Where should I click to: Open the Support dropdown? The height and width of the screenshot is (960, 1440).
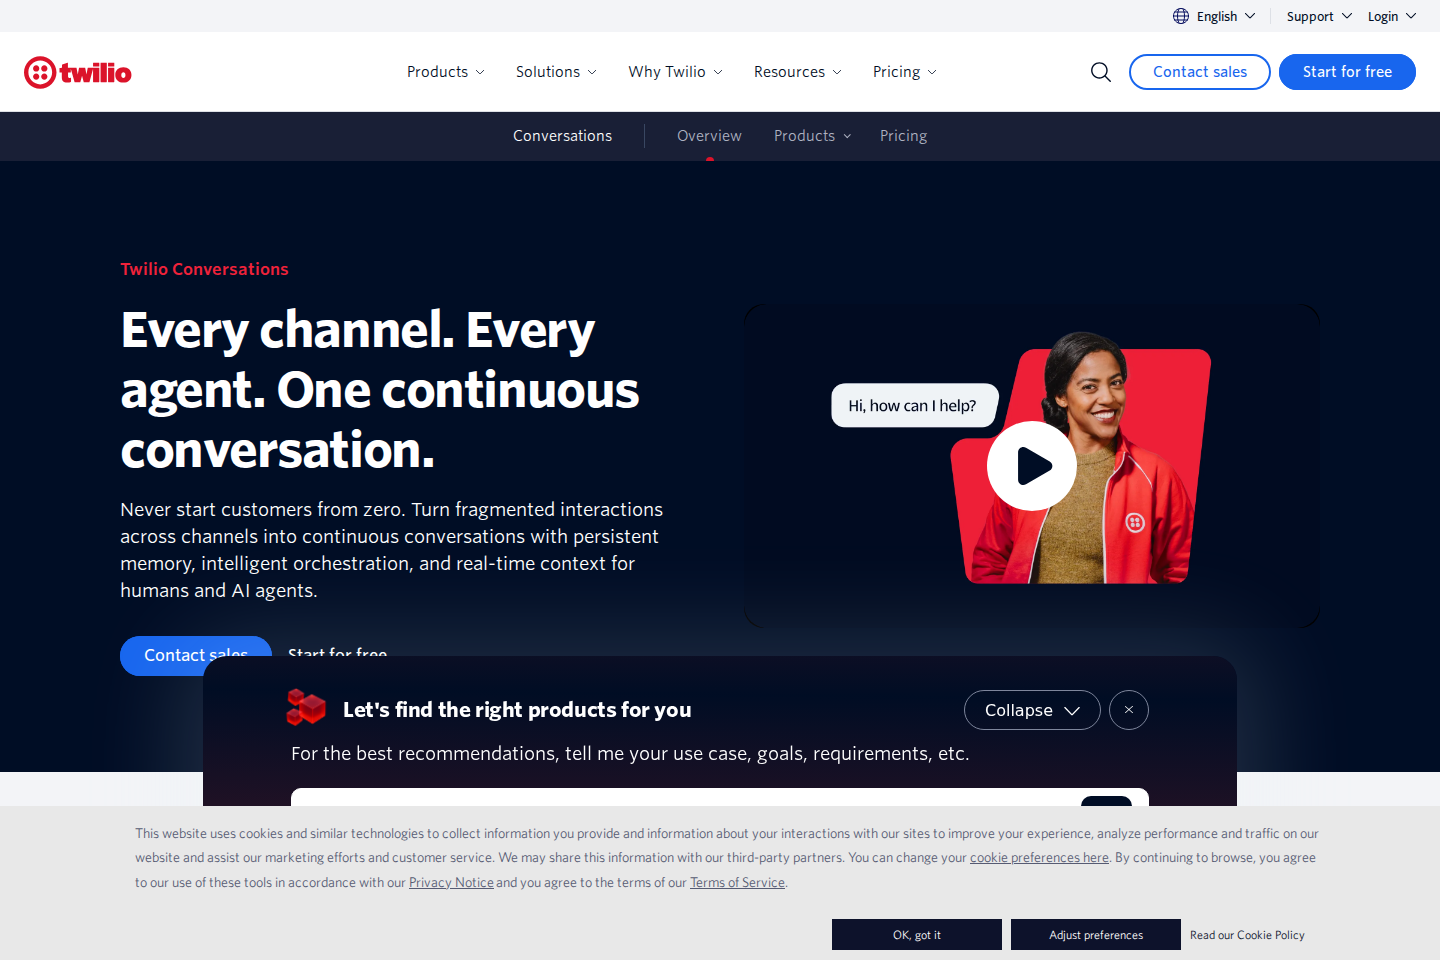point(1319,16)
